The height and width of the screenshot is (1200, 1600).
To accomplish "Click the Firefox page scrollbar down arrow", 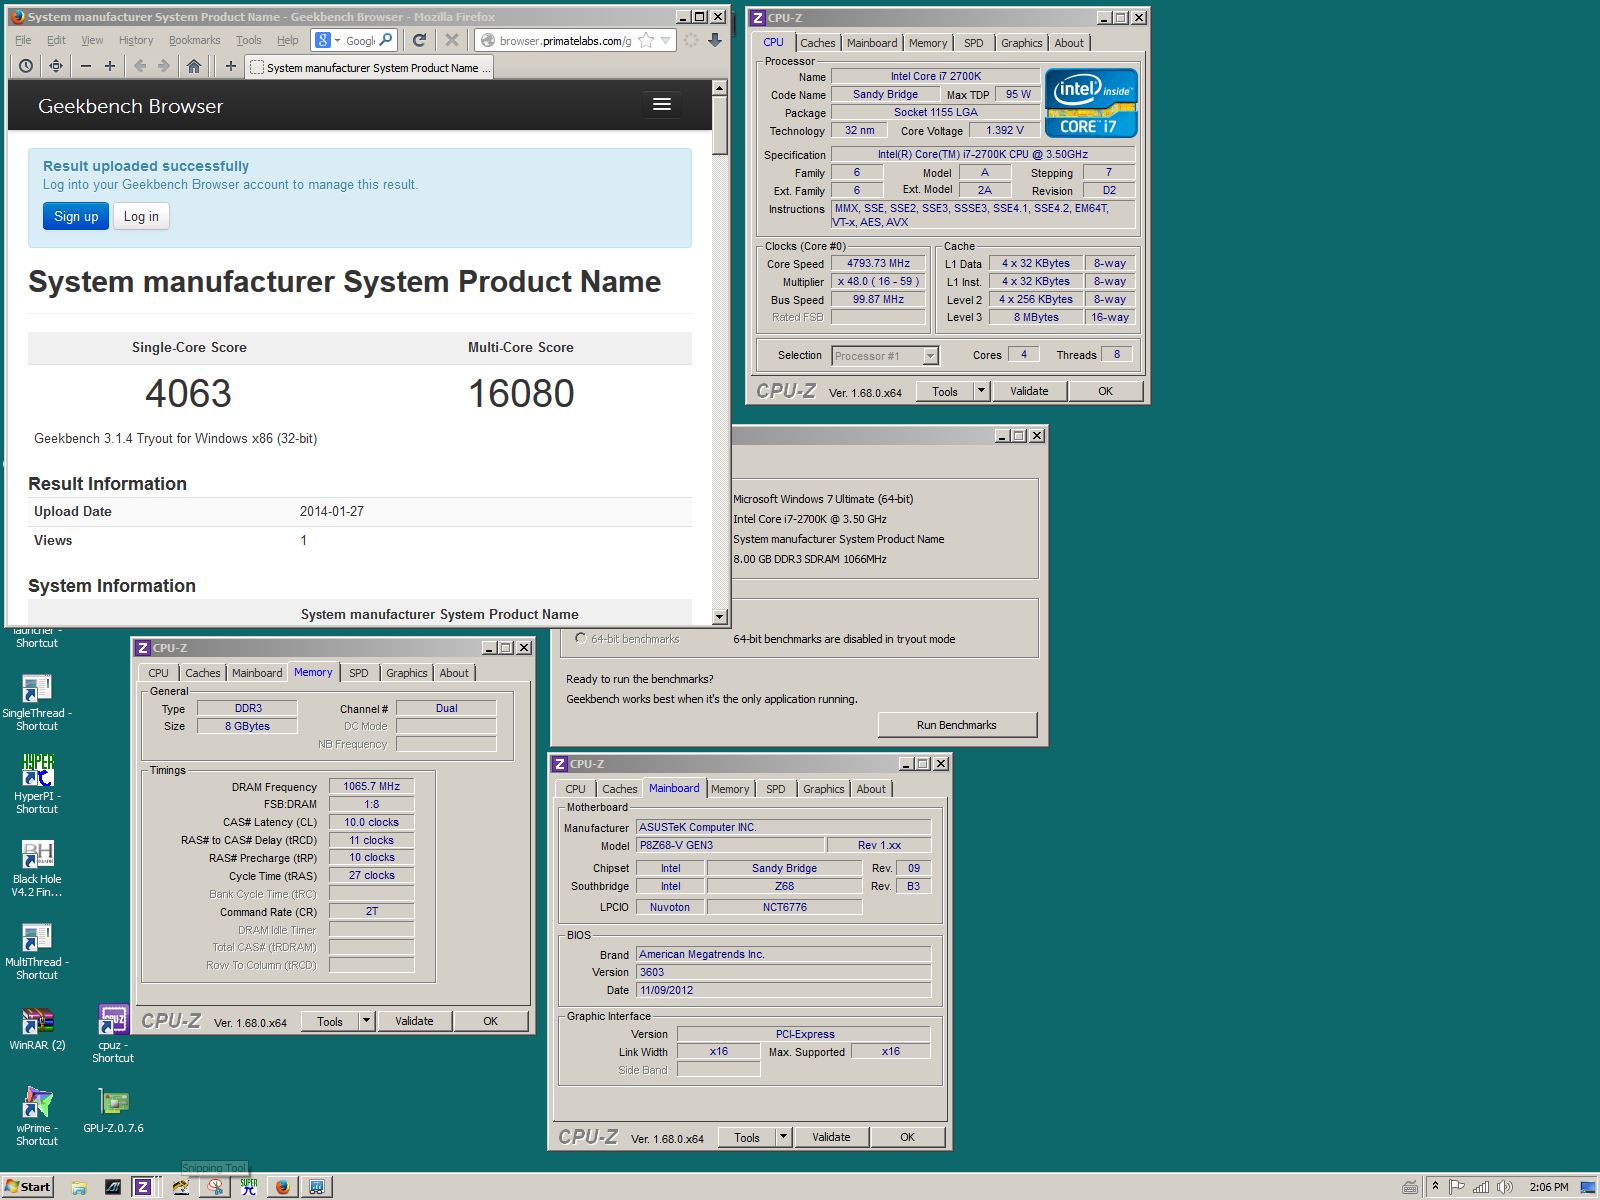I will click(720, 617).
